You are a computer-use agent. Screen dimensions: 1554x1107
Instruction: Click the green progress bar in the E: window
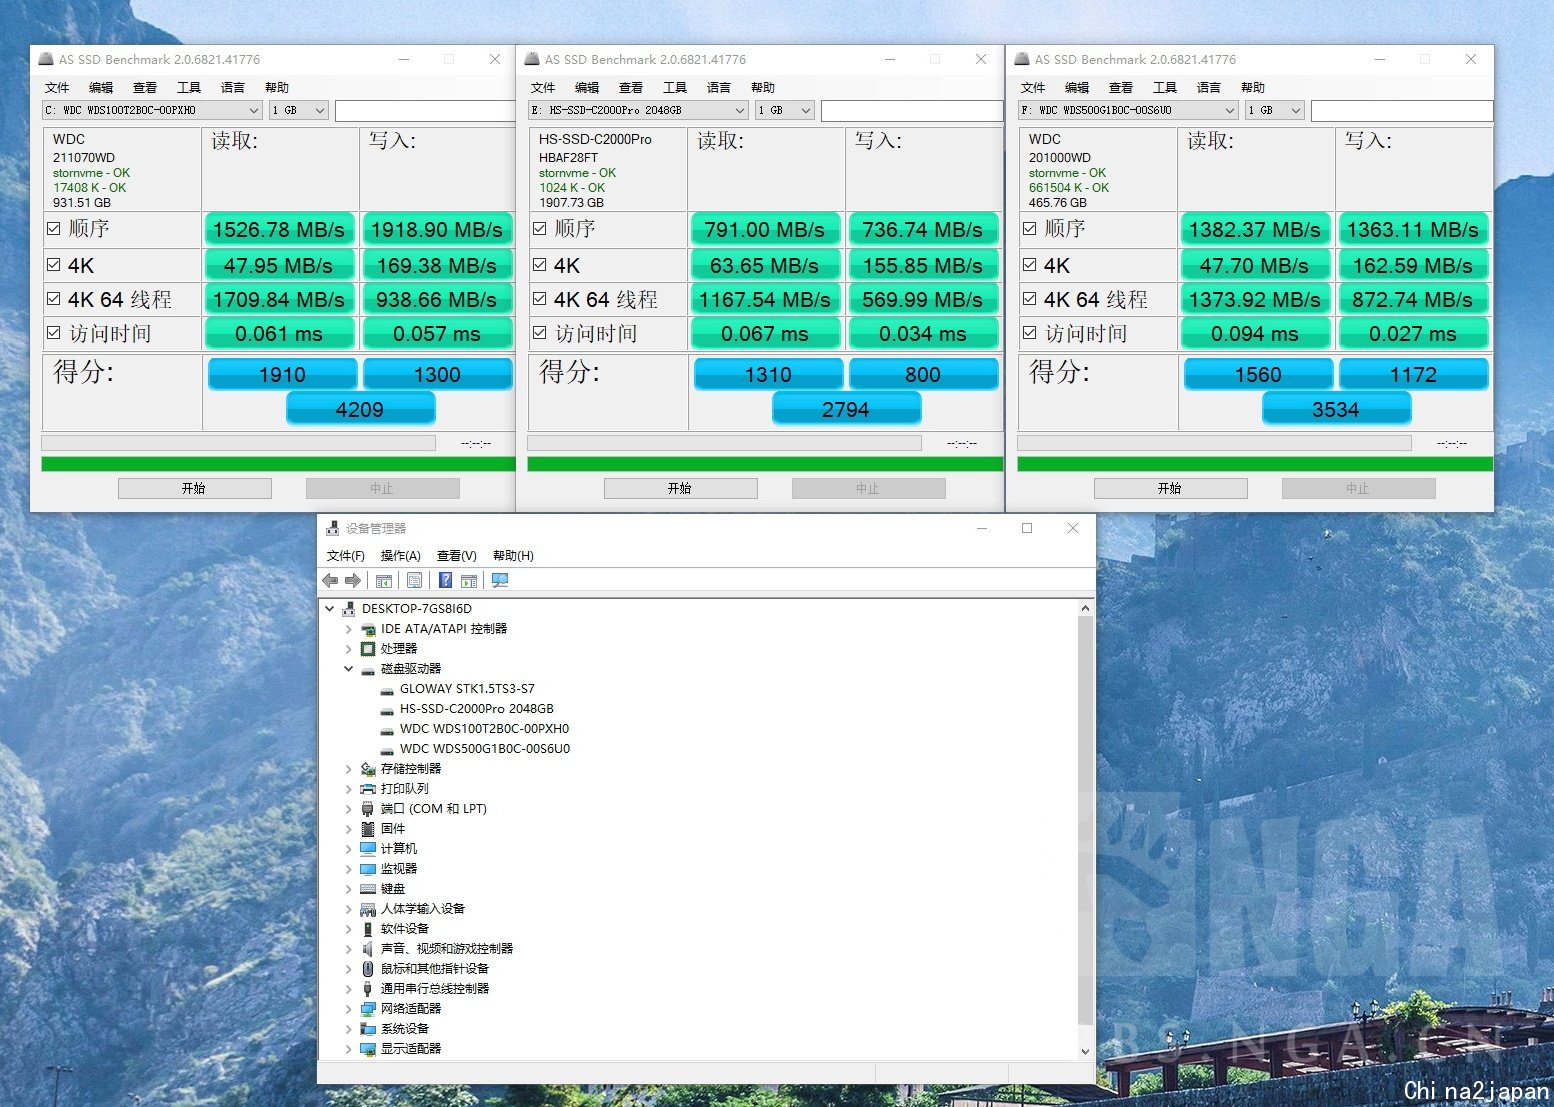tap(765, 464)
